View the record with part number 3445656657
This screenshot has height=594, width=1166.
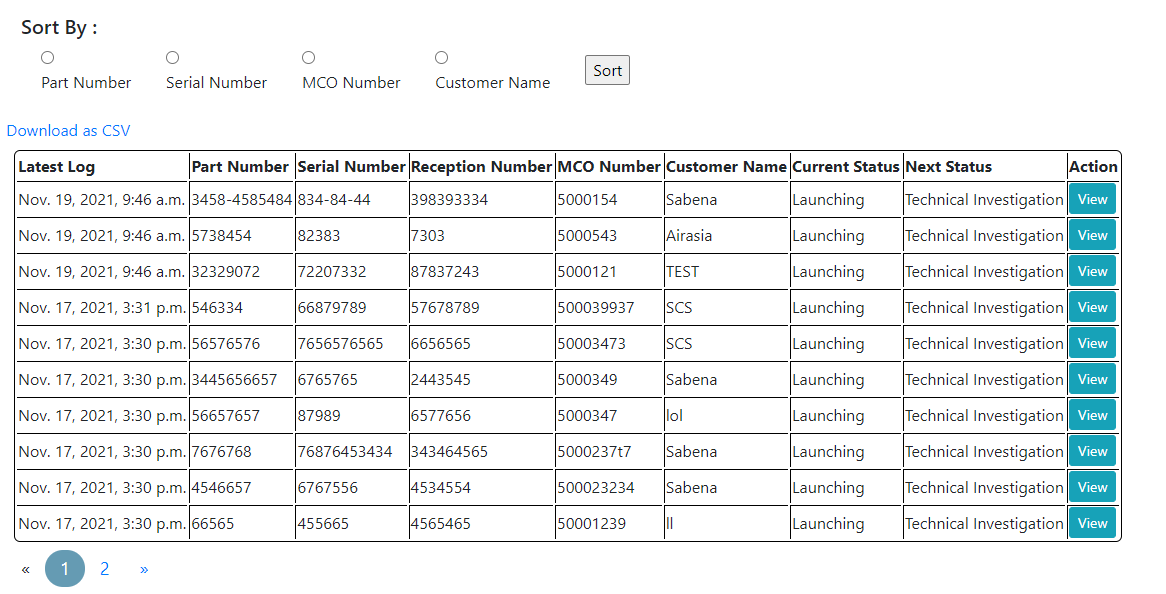[x=1092, y=379]
